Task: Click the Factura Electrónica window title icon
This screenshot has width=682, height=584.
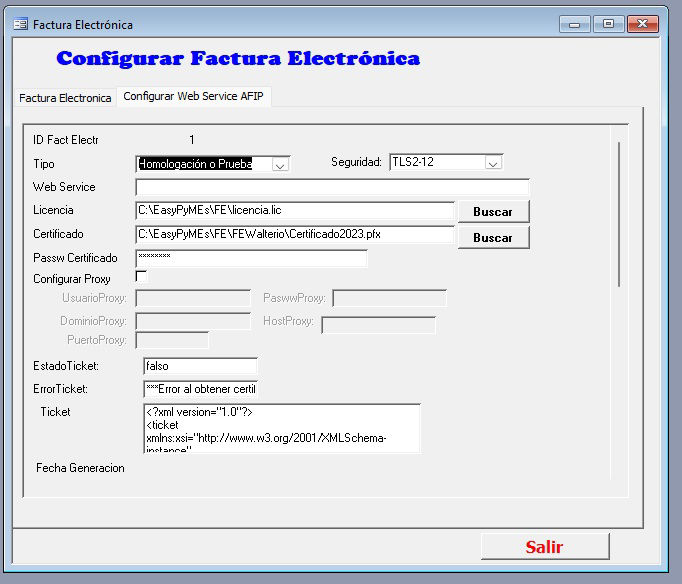Action: tap(20, 24)
